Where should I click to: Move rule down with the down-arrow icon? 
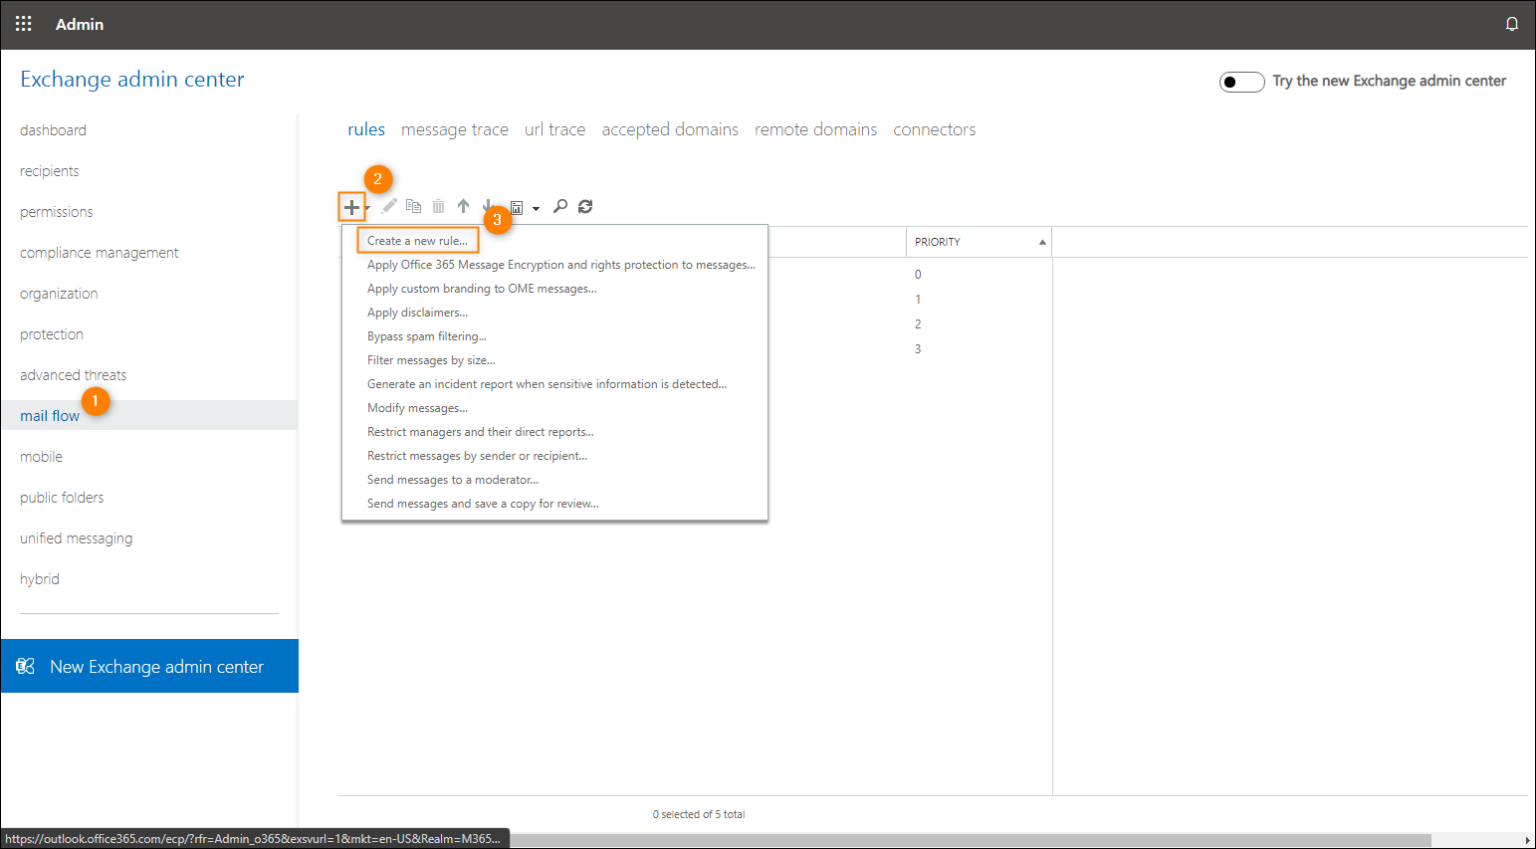(x=487, y=206)
